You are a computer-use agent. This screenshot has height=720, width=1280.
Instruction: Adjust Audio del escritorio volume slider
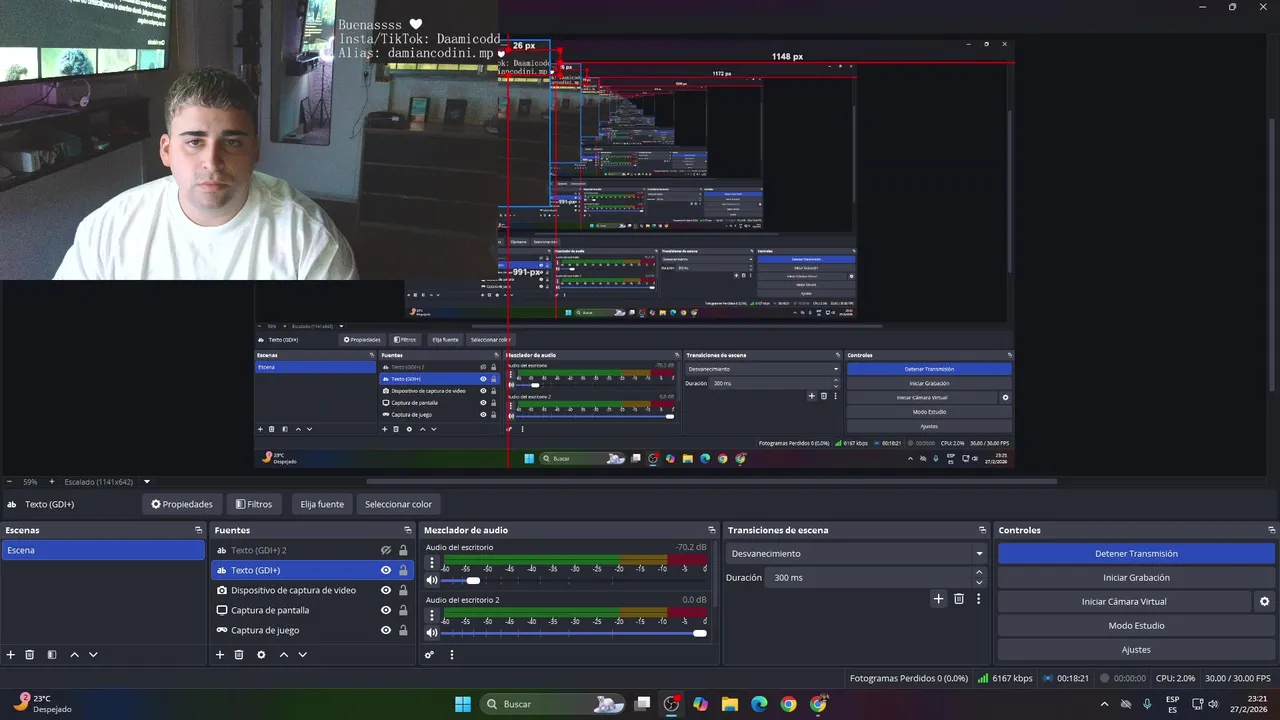[574, 580]
